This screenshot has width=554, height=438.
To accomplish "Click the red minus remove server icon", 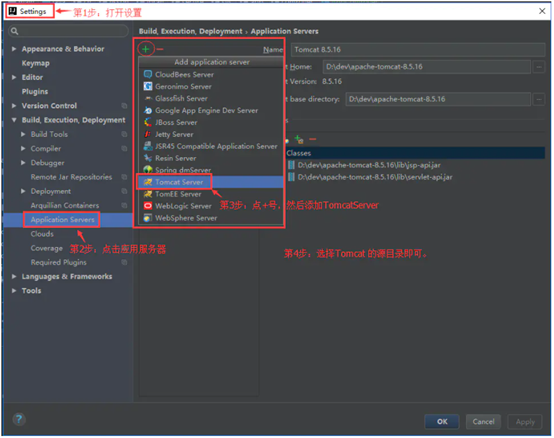I will [160, 49].
